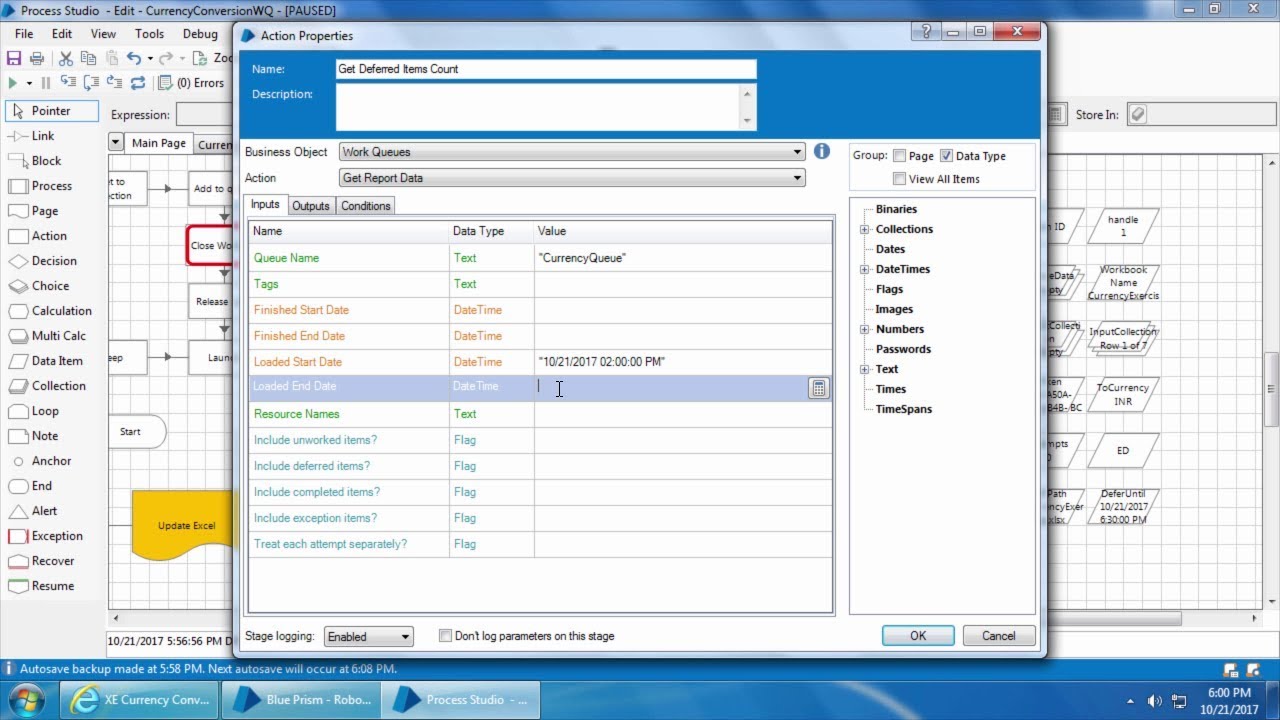This screenshot has width=1280, height=720.
Task: Click the Step Out debug icon
Action: (x=113, y=83)
